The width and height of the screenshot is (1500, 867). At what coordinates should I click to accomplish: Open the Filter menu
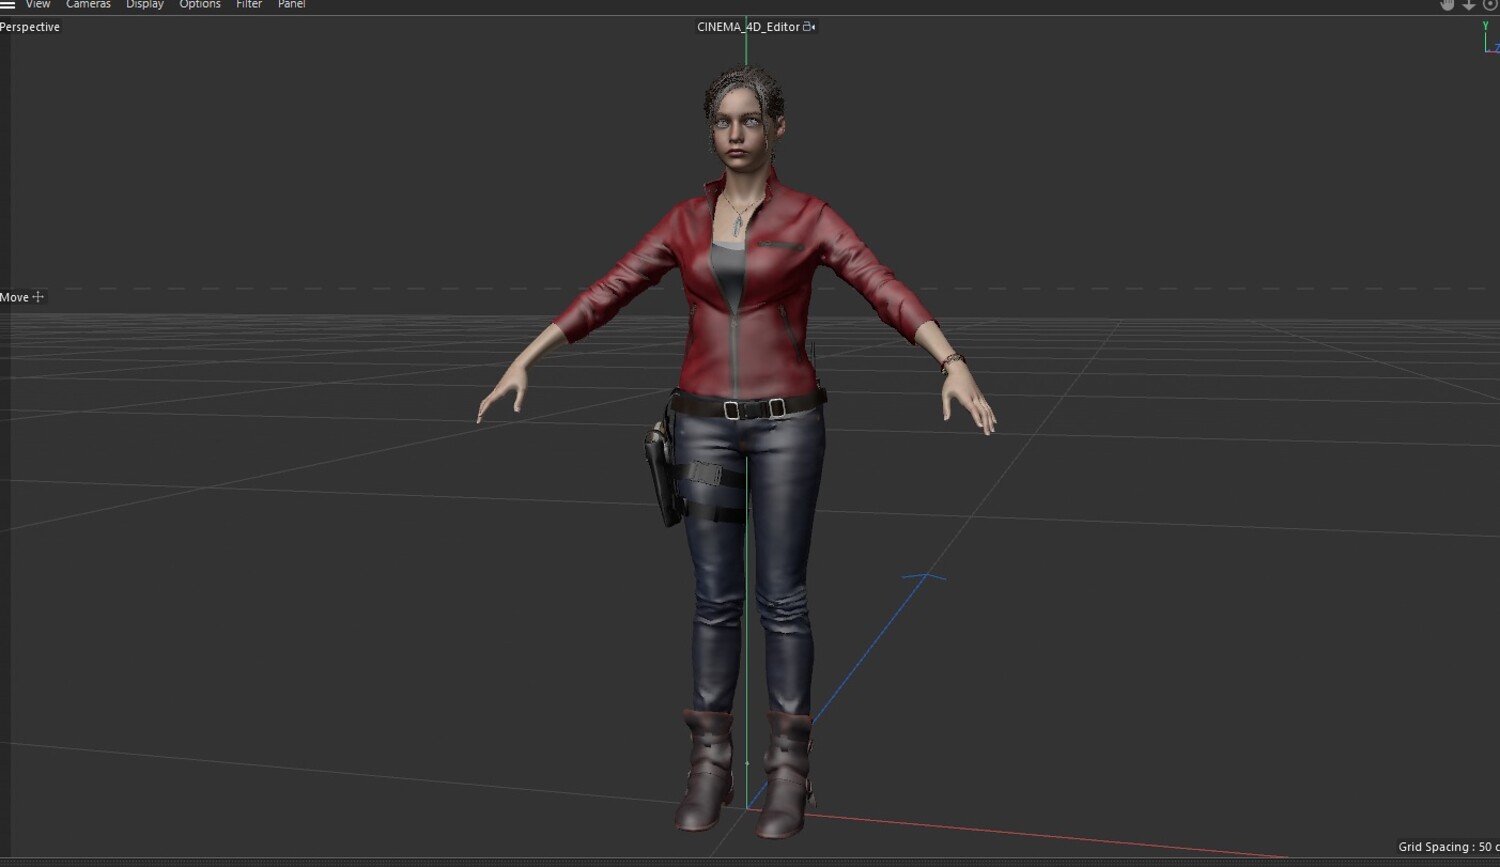[249, 5]
